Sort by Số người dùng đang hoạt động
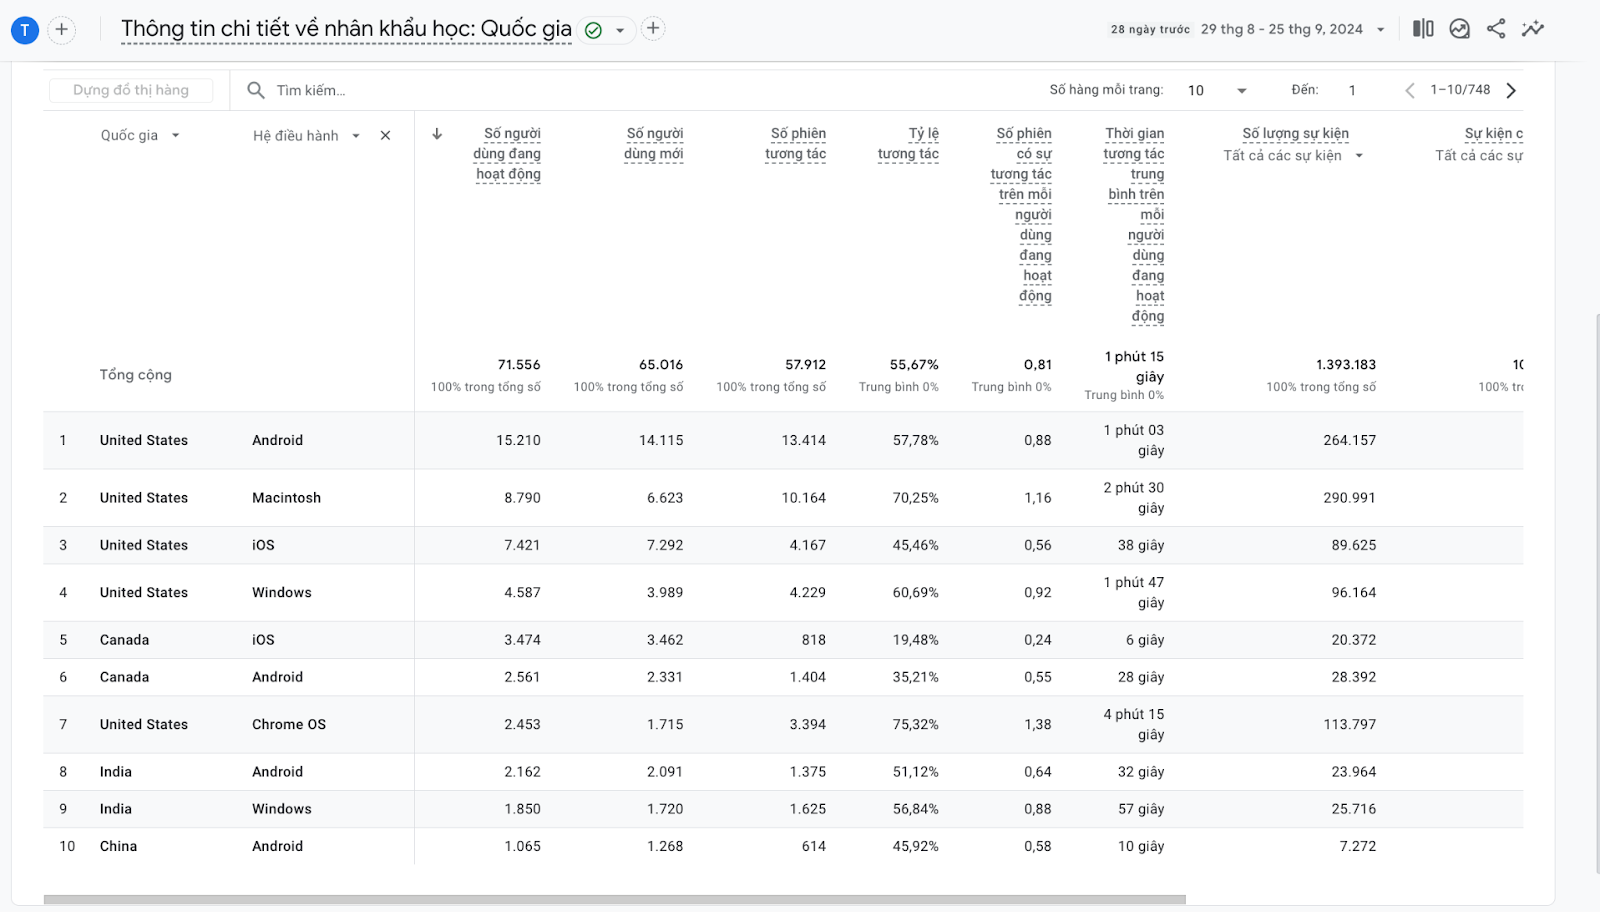Screen dimensions: 1600x912 pyautogui.click(x=507, y=153)
